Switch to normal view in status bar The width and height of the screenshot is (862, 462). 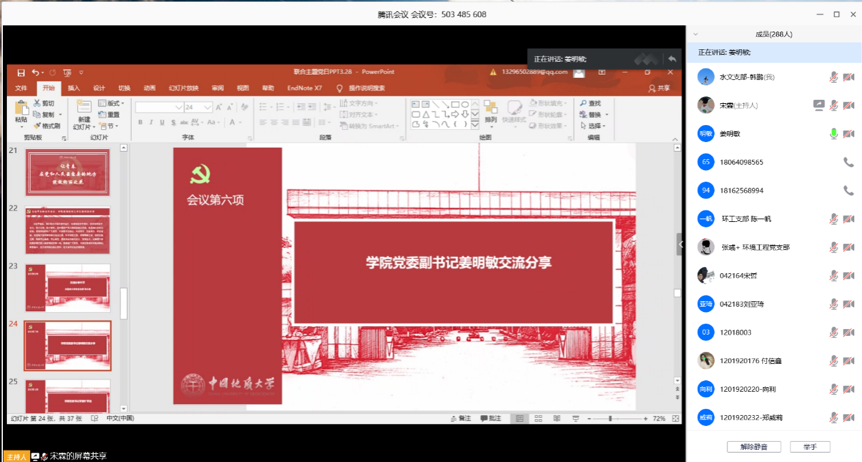520,419
